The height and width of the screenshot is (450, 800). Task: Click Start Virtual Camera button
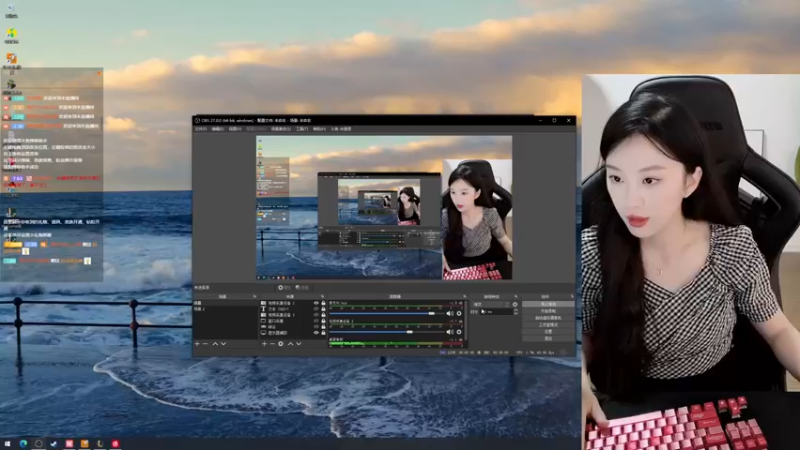click(548, 318)
